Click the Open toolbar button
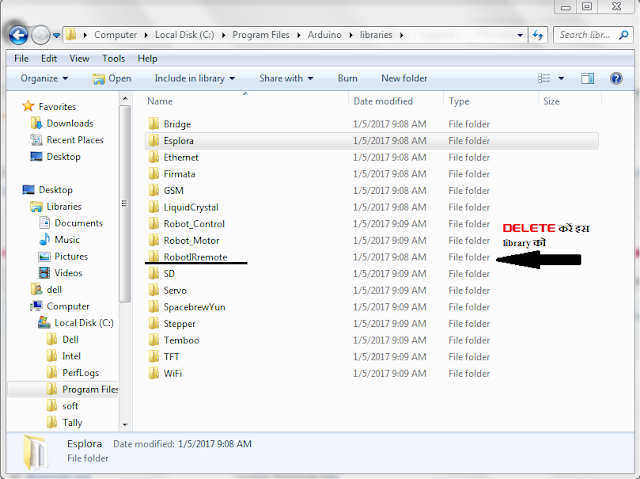 pyautogui.click(x=112, y=78)
